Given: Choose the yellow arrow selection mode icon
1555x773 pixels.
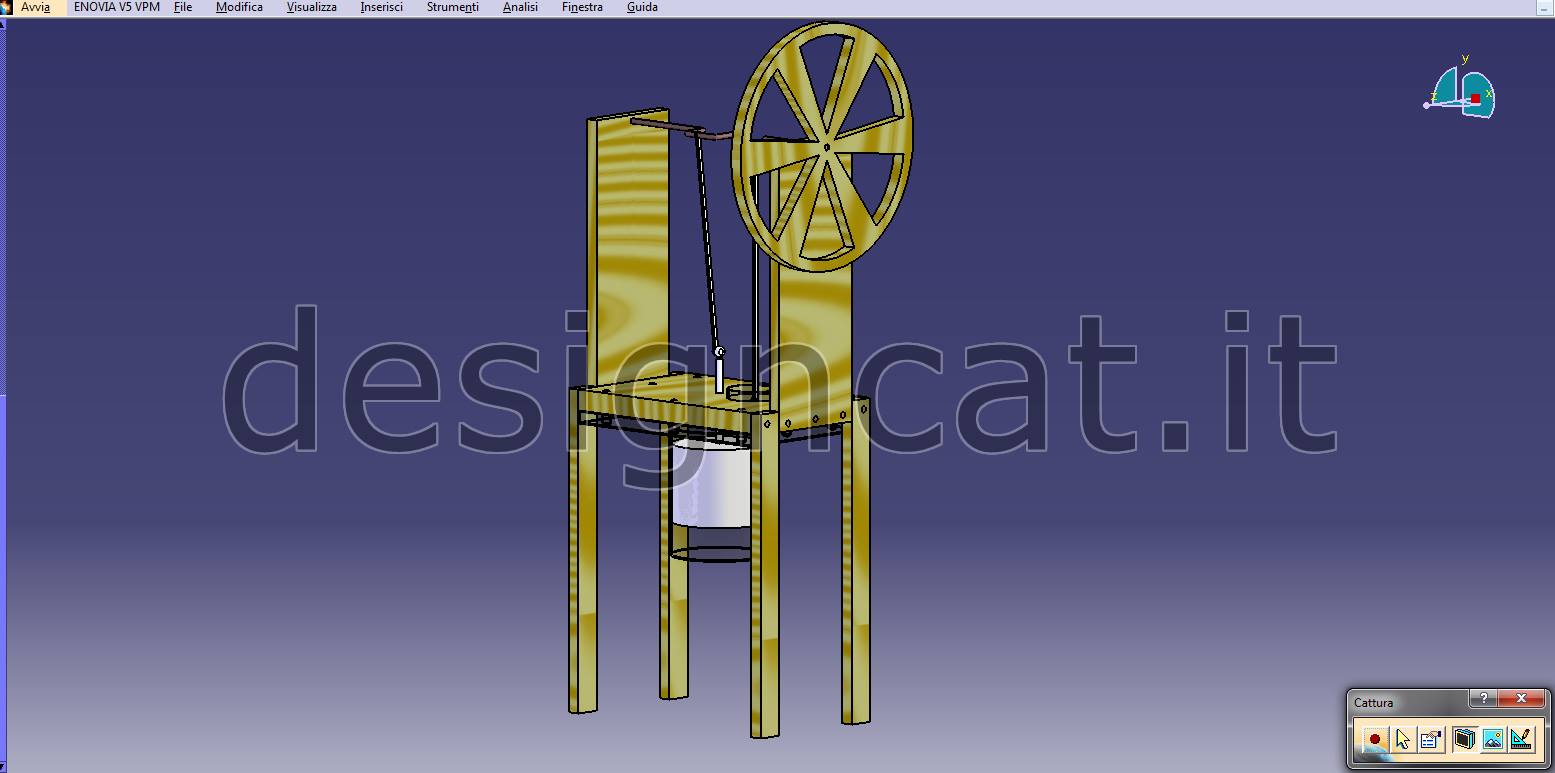Looking at the screenshot, I should (1403, 739).
